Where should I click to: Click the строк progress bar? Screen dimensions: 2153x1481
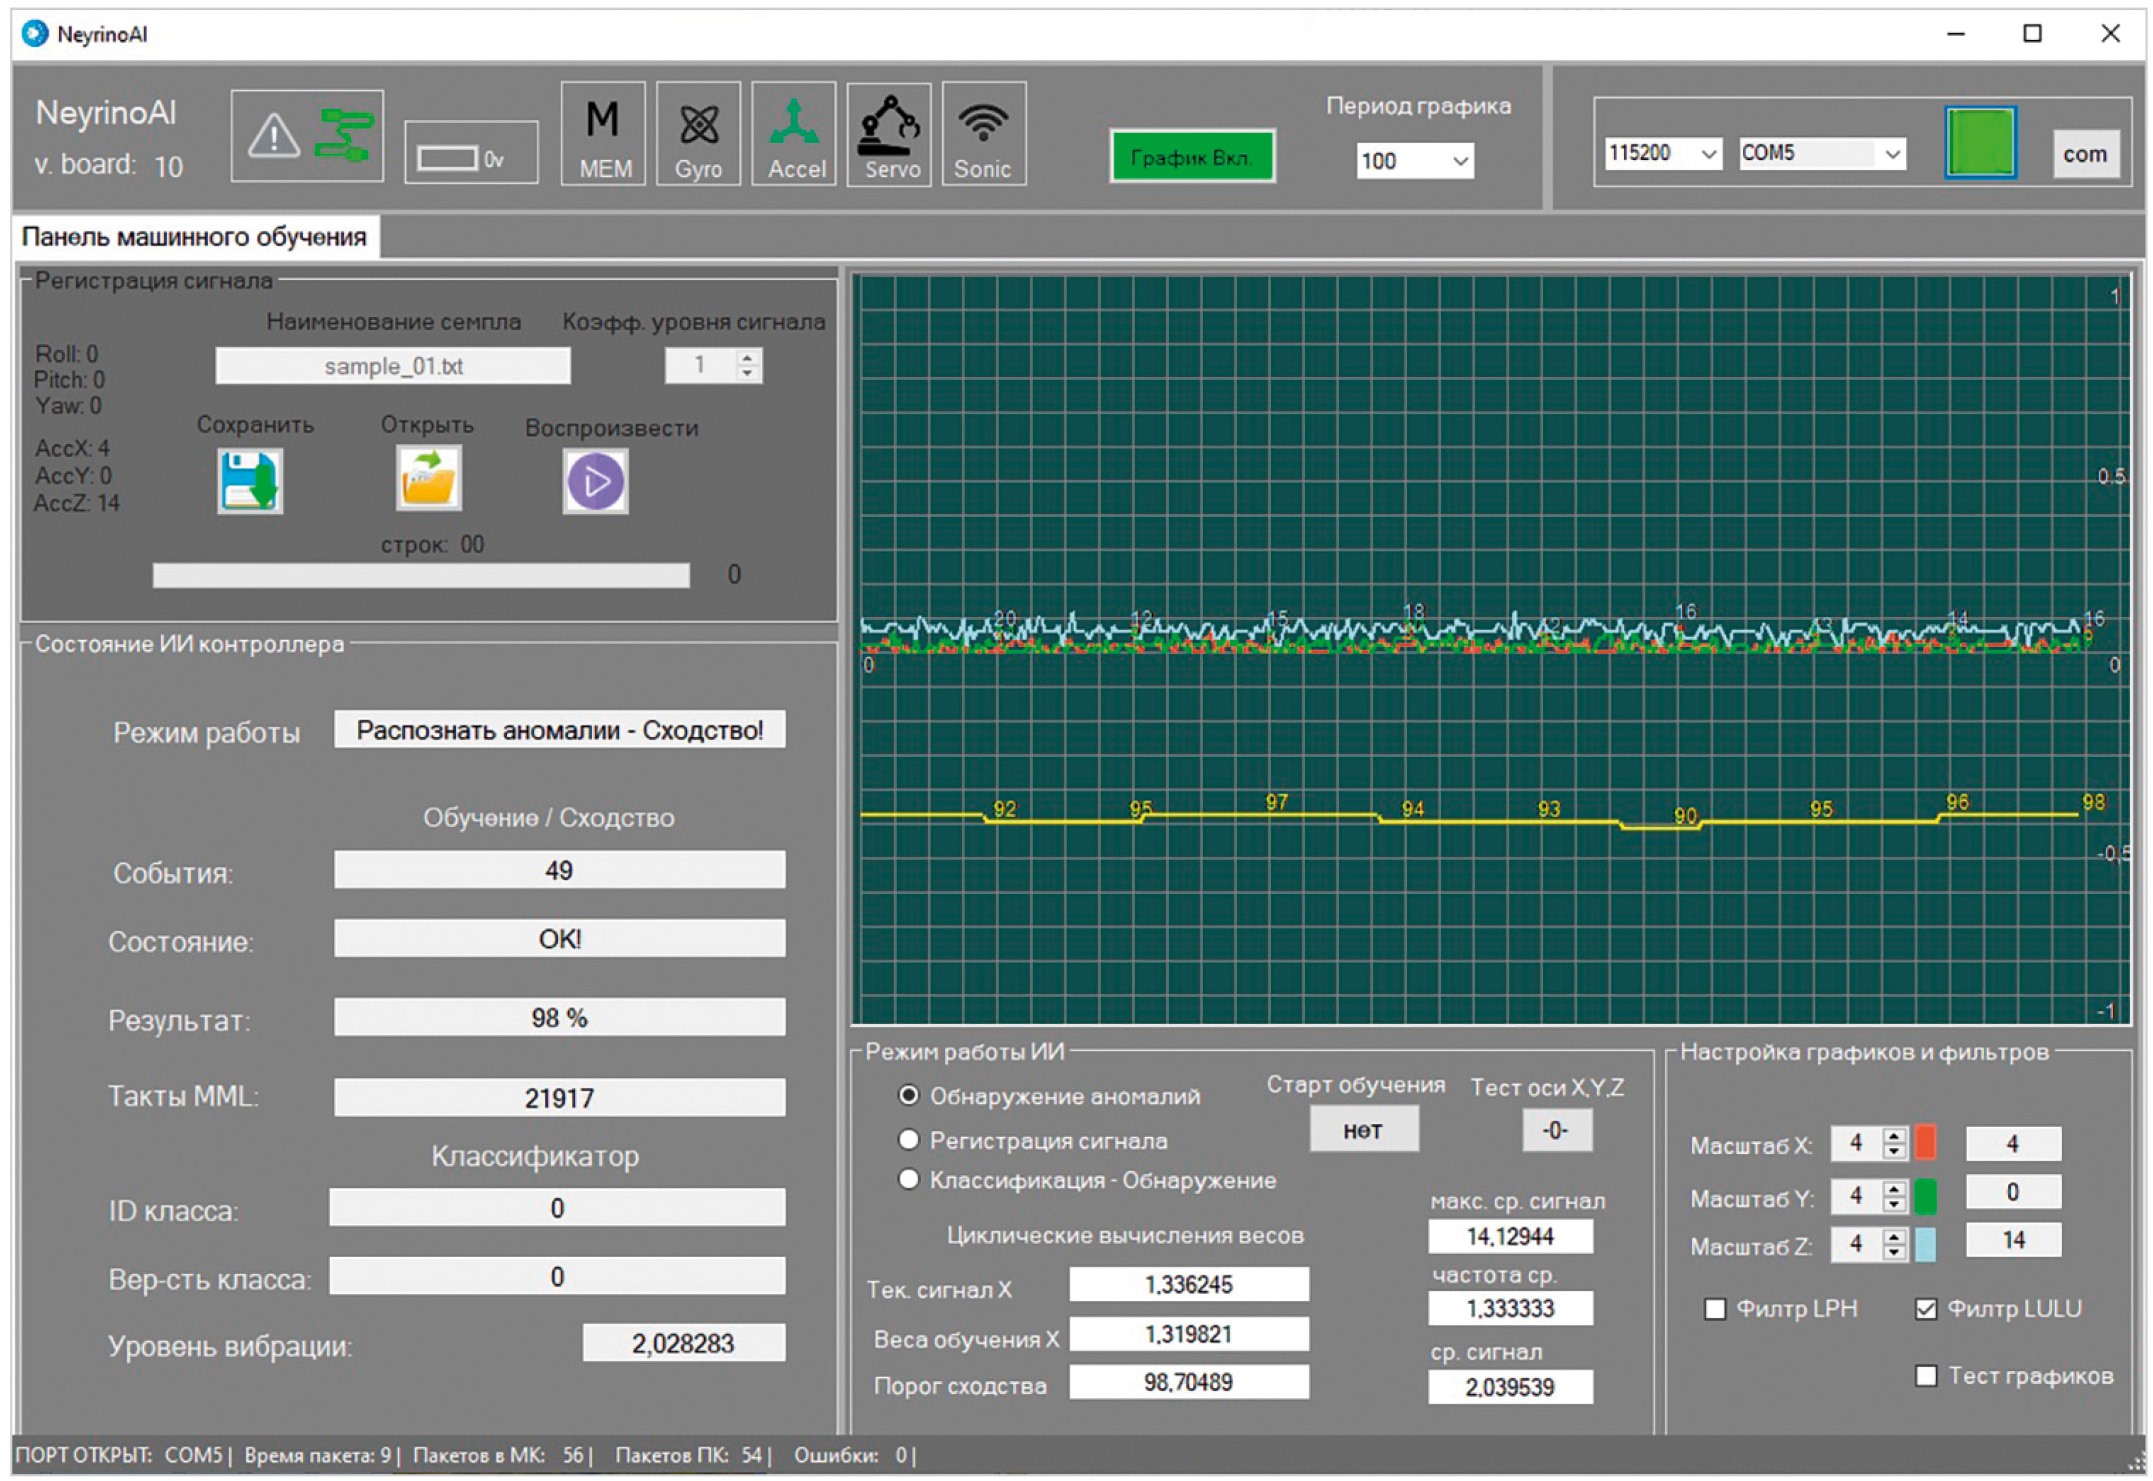(421, 575)
